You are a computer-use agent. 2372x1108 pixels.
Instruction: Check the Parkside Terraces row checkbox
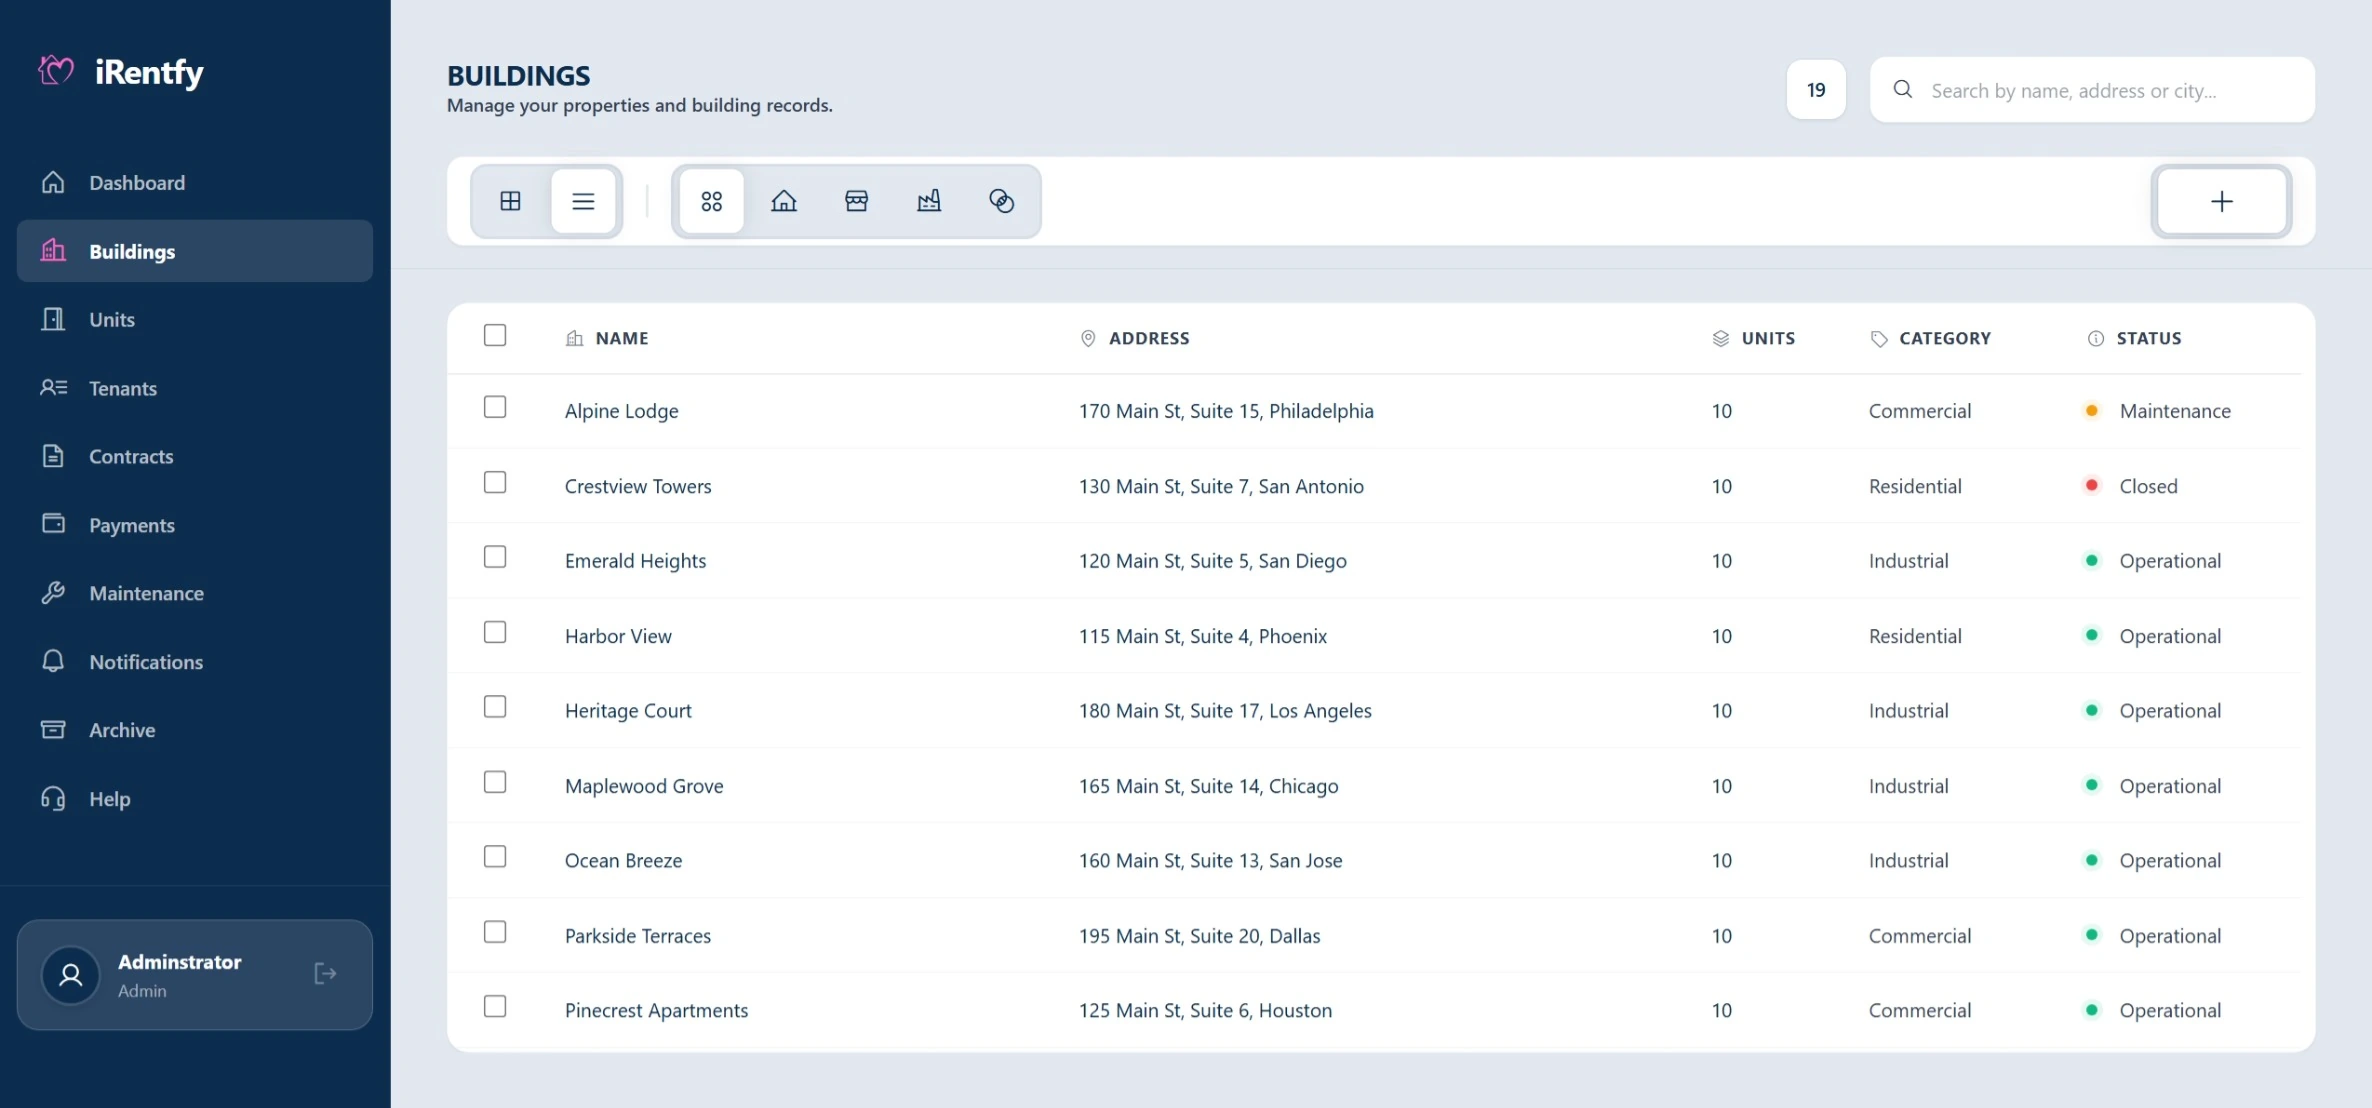tap(495, 932)
